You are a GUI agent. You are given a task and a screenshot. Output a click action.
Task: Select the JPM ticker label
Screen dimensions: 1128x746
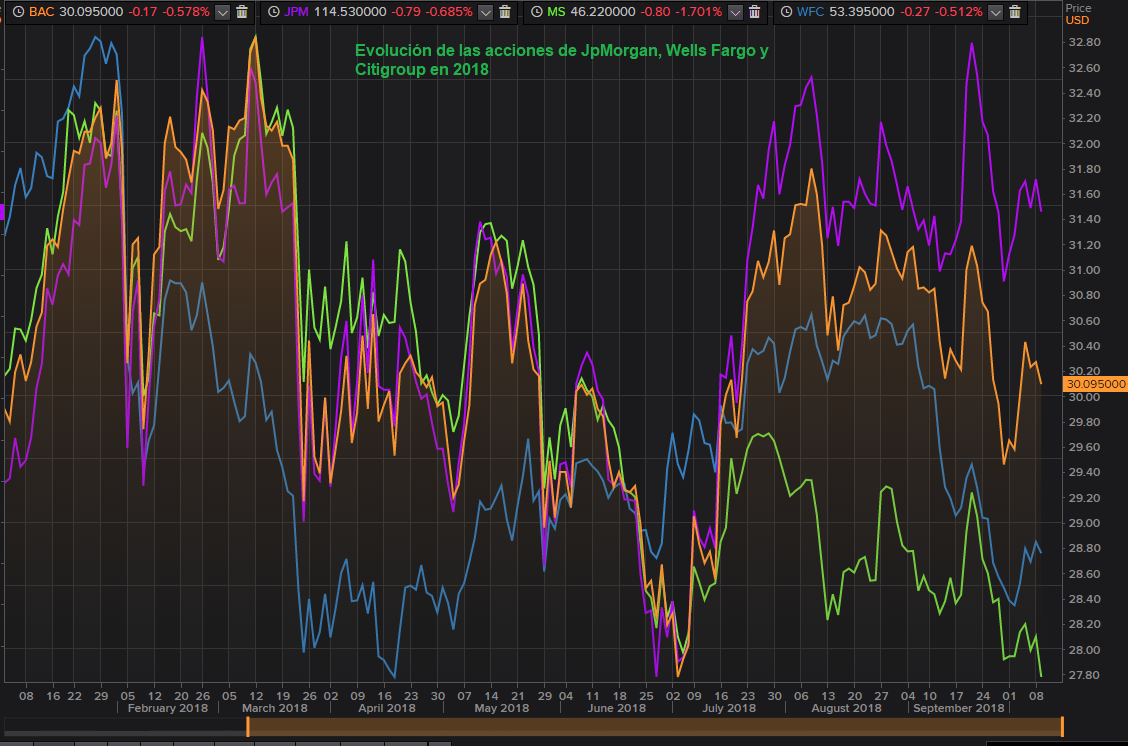tap(296, 12)
